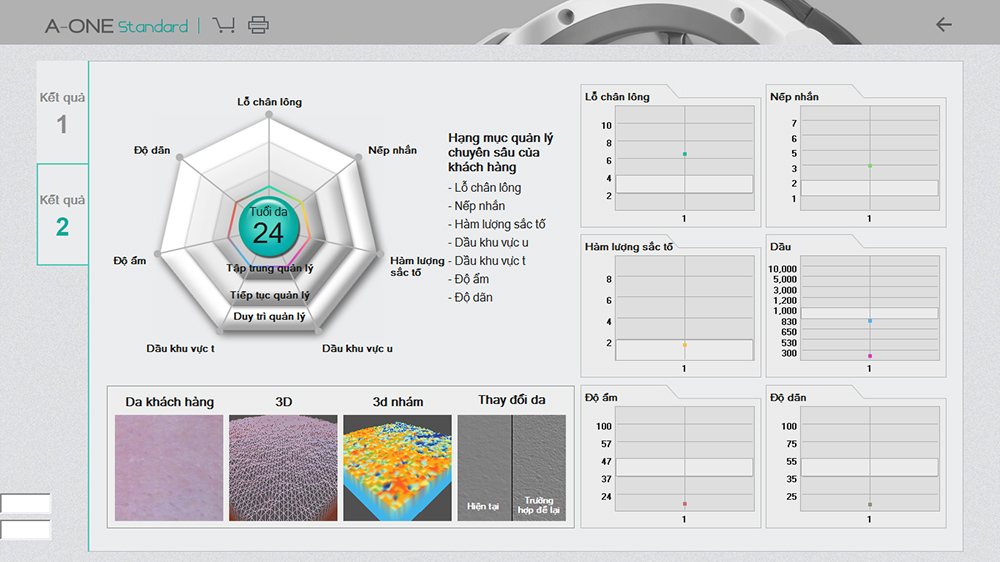
Task: Click the blue point in Dầu chart
Action: pos(870,321)
